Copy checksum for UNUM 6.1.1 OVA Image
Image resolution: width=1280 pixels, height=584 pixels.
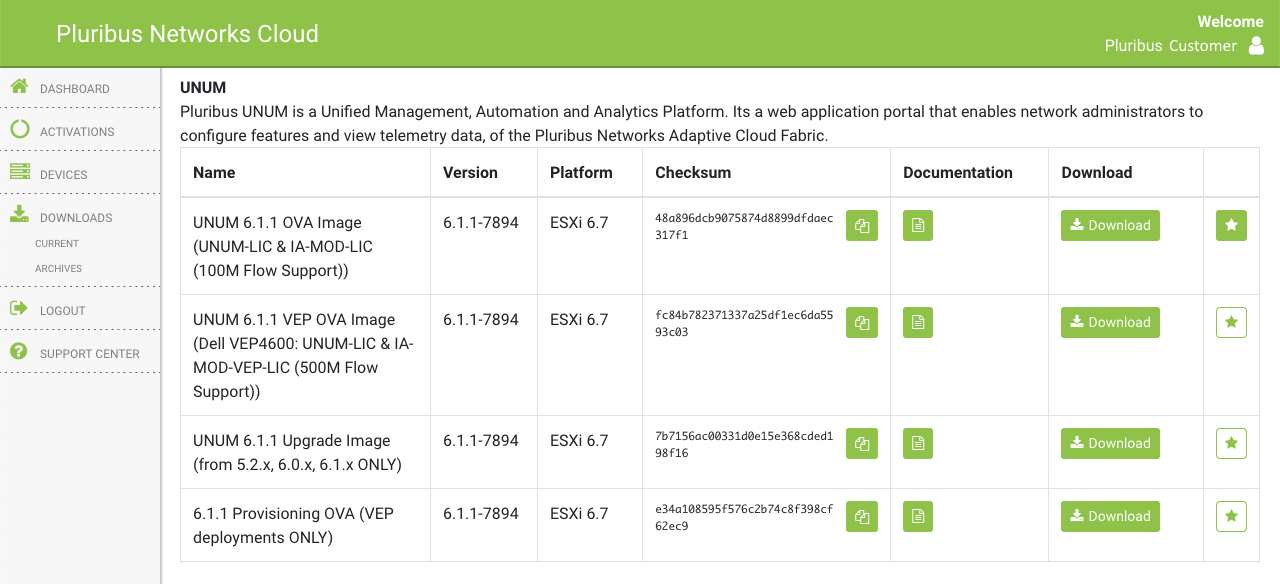tap(862, 225)
